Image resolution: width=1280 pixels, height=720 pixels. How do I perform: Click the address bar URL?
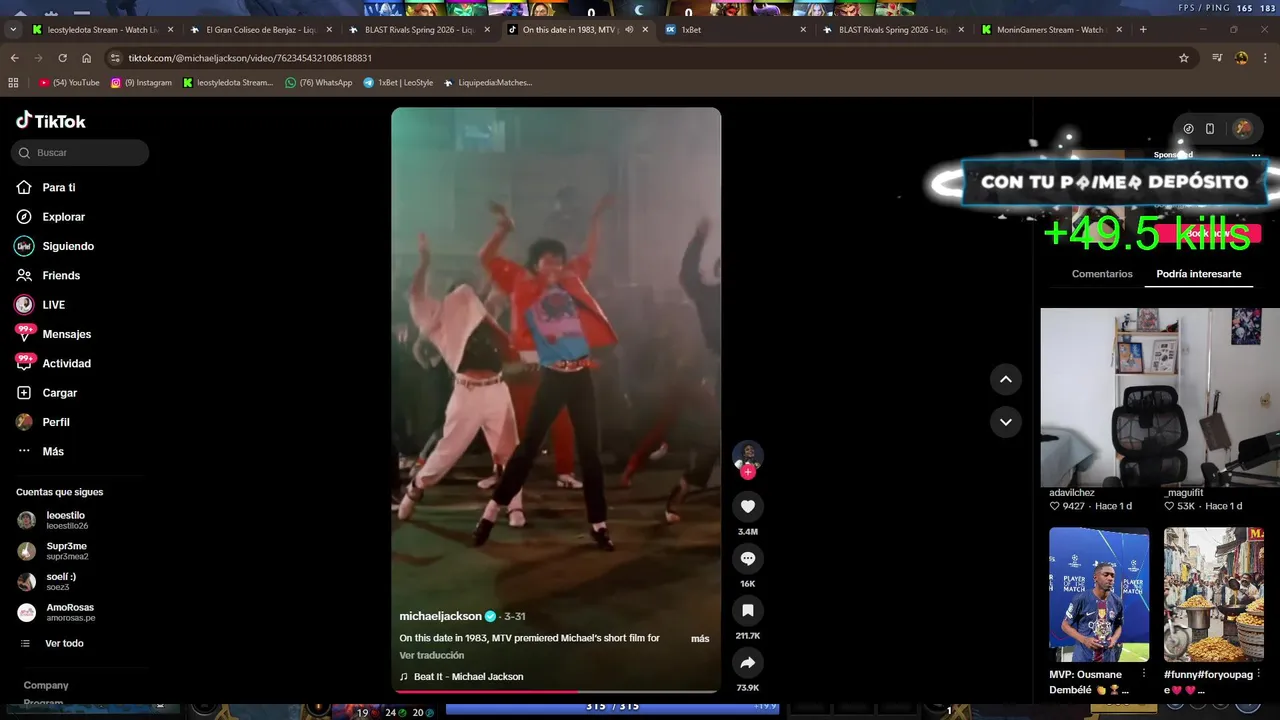(250, 58)
